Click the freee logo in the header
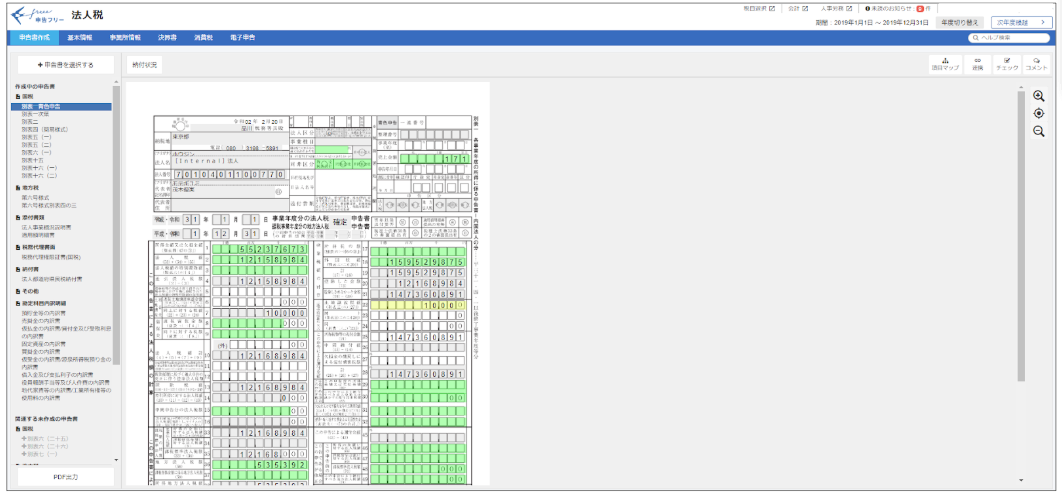This screenshot has width=1062, height=497. (x=37, y=15)
